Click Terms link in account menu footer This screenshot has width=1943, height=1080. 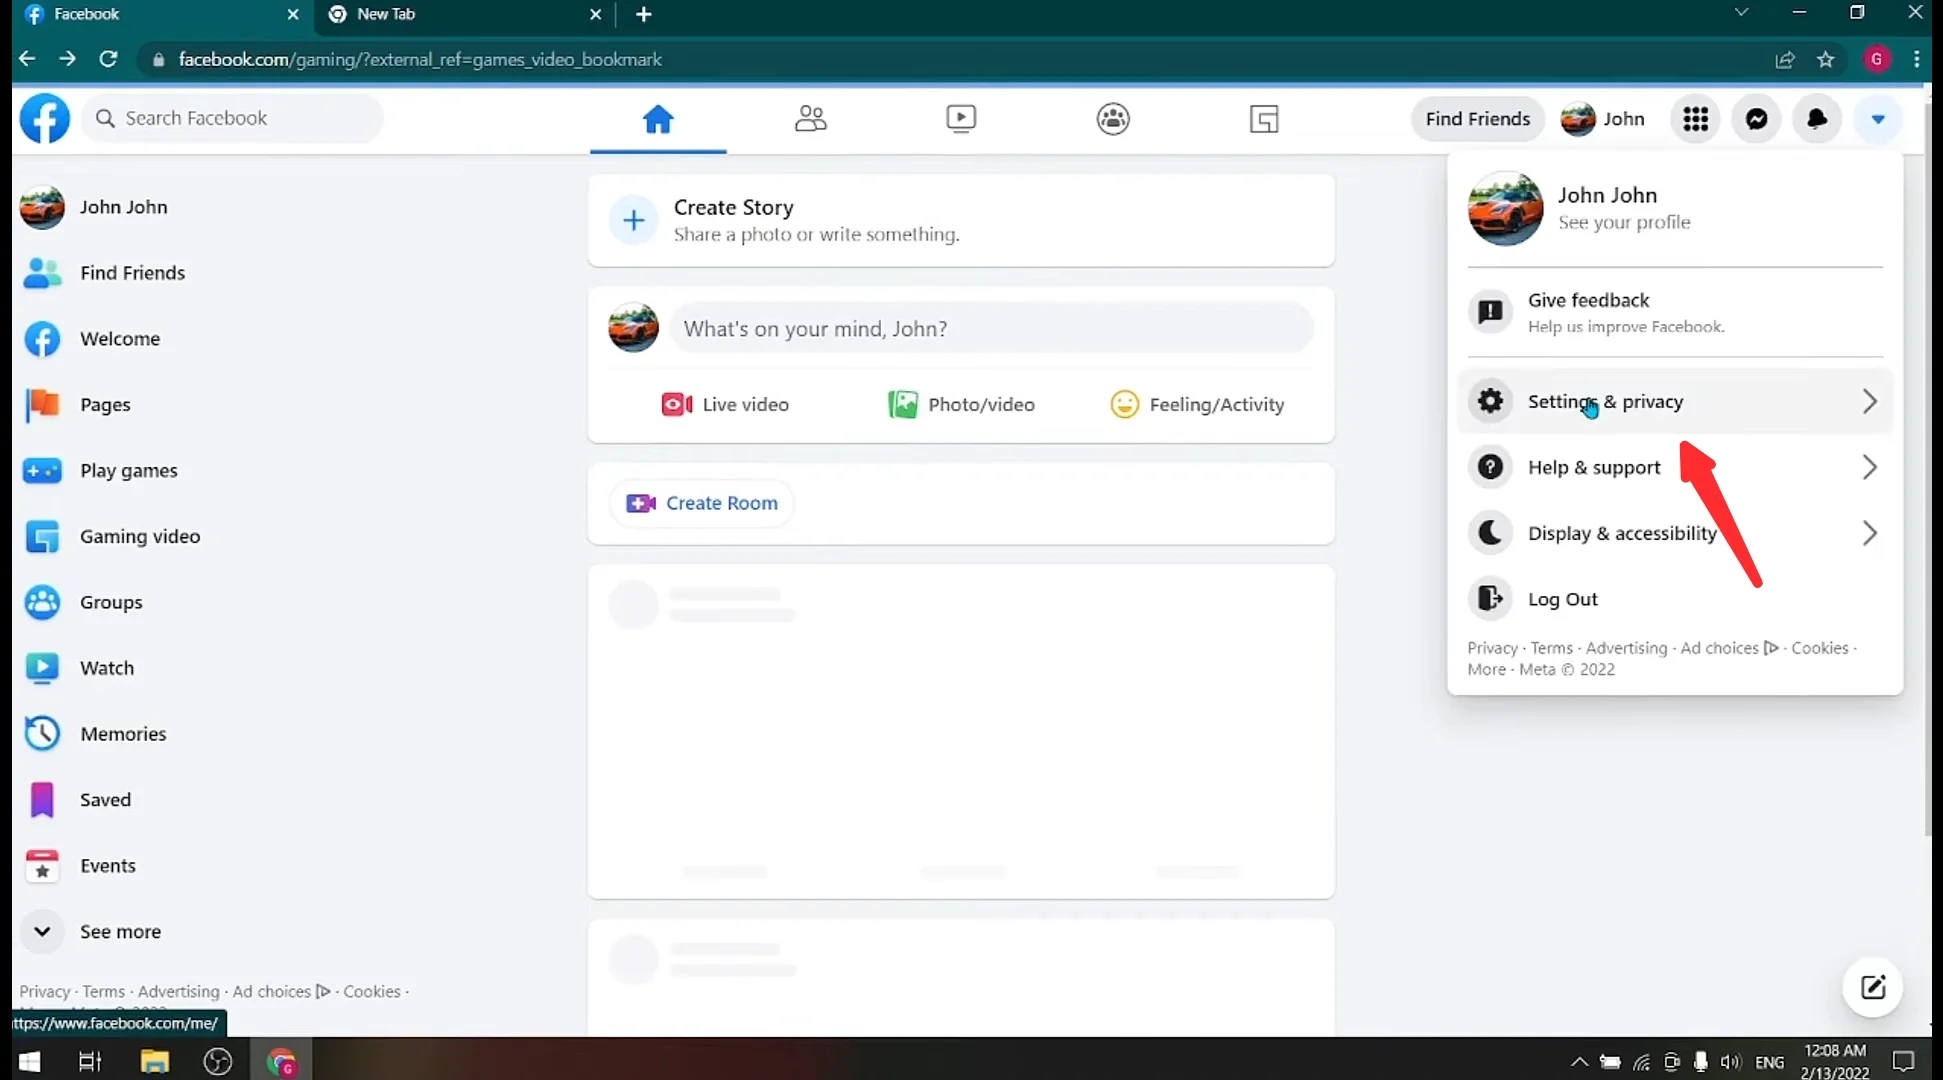[1551, 648]
